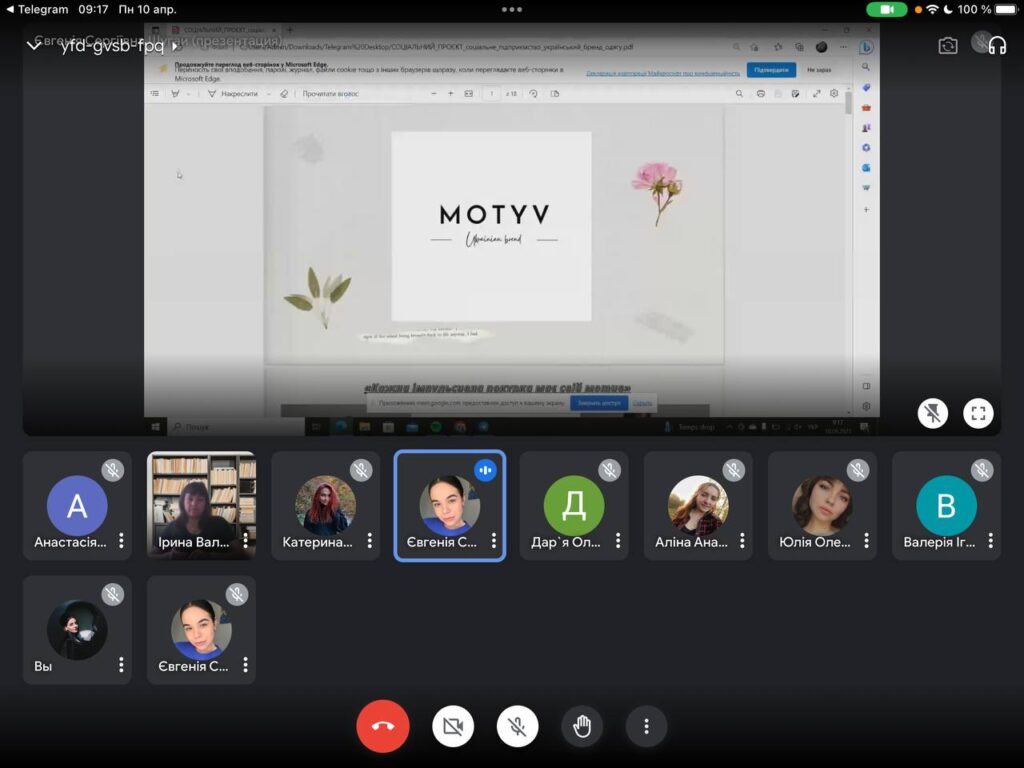Return to Telegram via the back link
The image size is (1024, 768).
37,9
